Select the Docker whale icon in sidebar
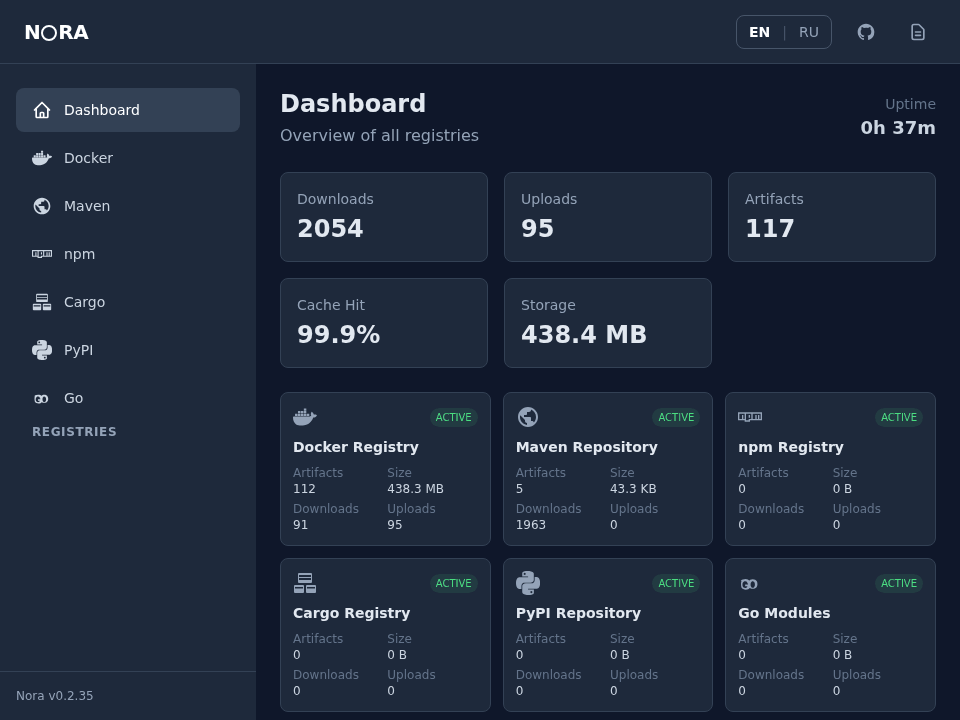This screenshot has width=960, height=720. click(42, 158)
